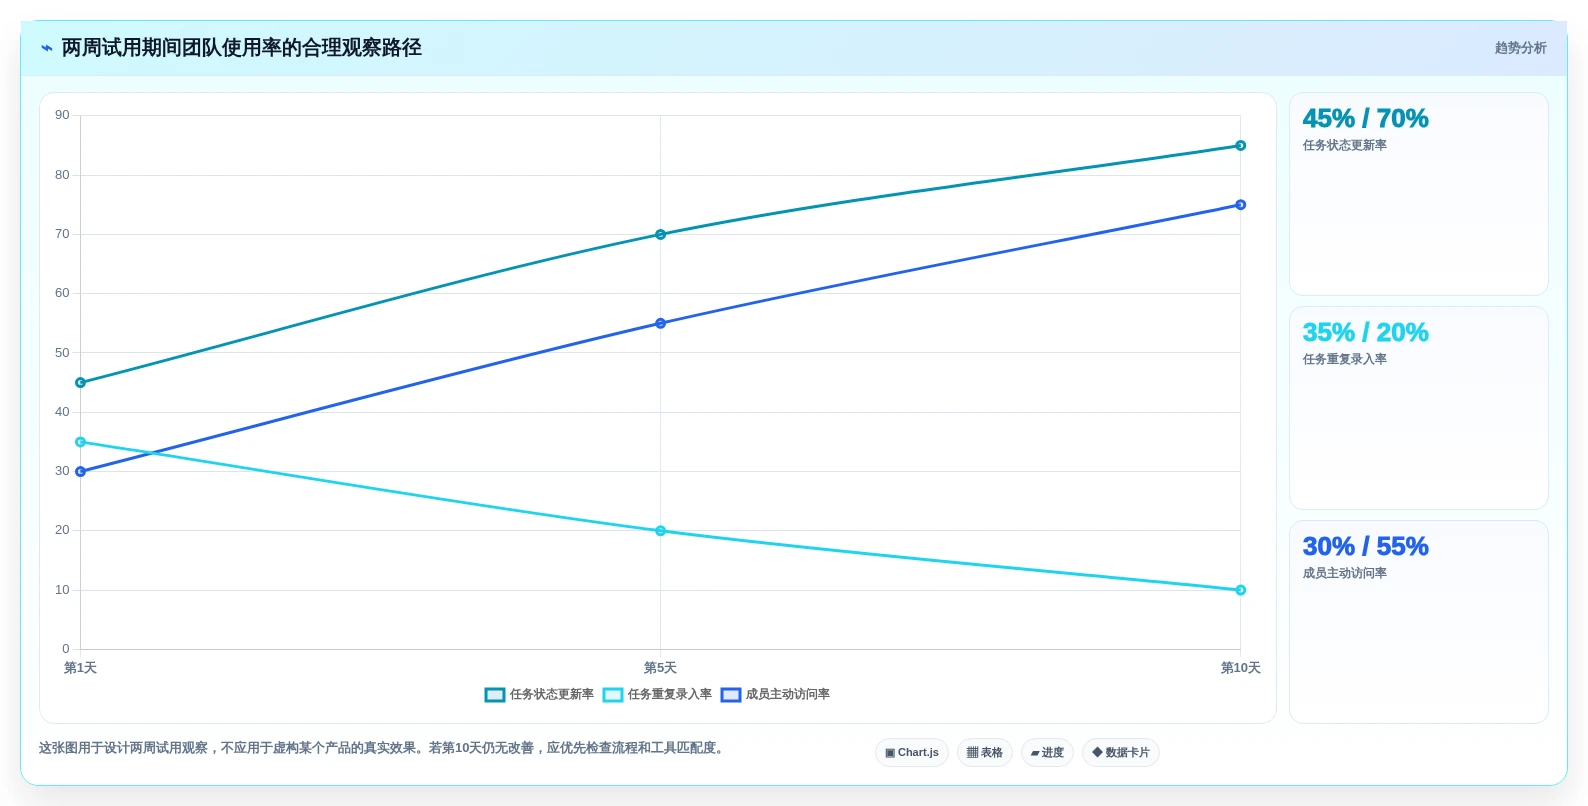
Task: Click the lightning bolt icon beside the title
Action: coord(46,48)
